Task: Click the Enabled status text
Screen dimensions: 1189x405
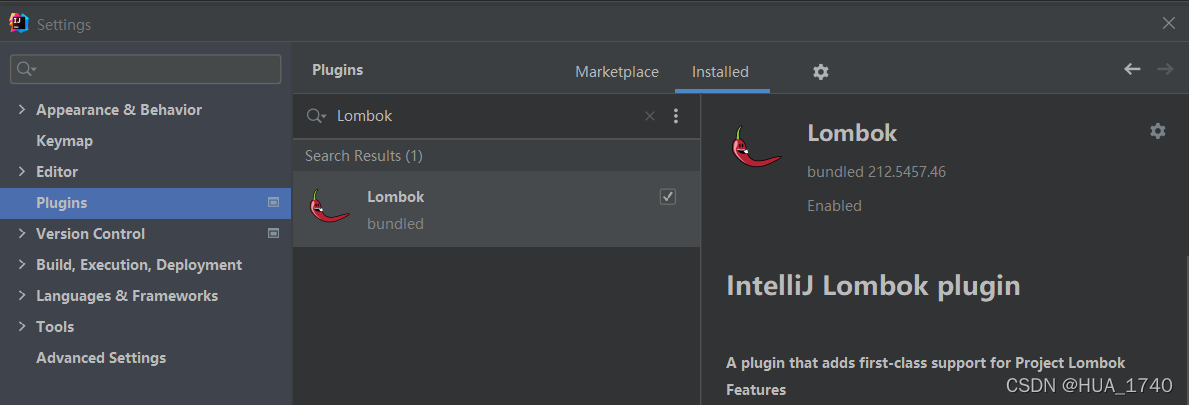Action: [834, 206]
